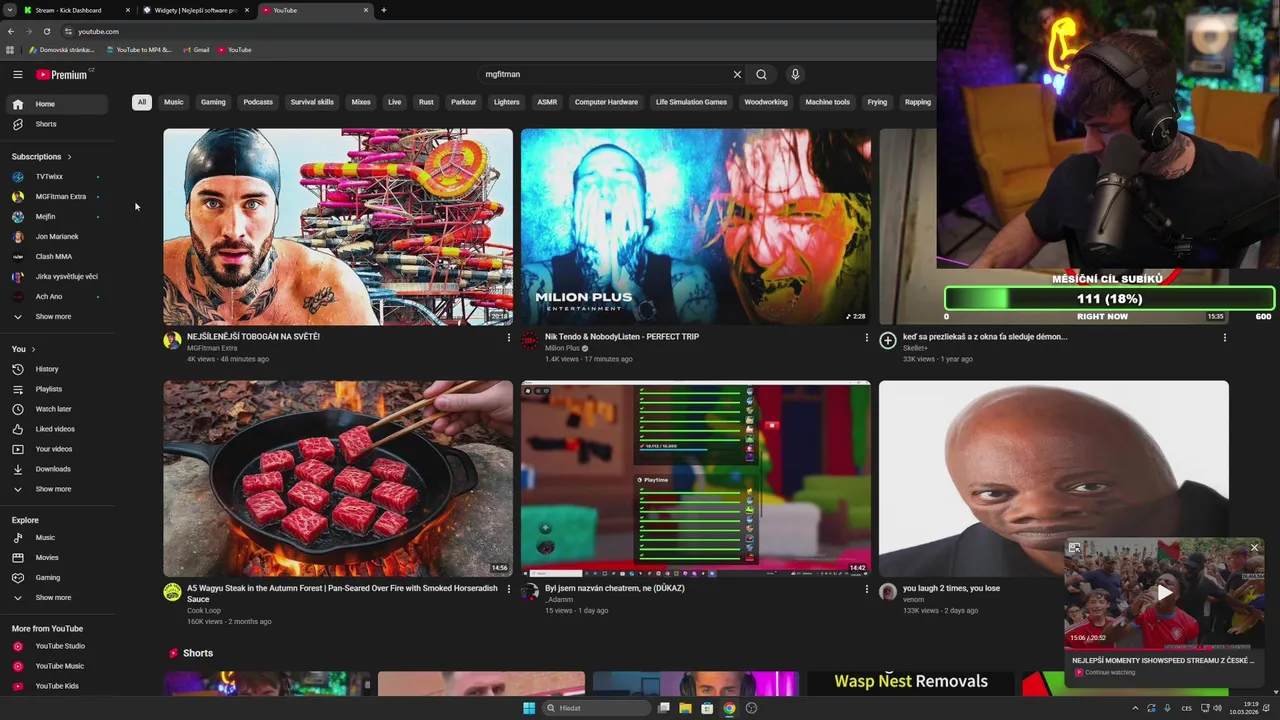Click the browser address bar
Viewport: 1280px width, 720px height.
coord(500,31)
